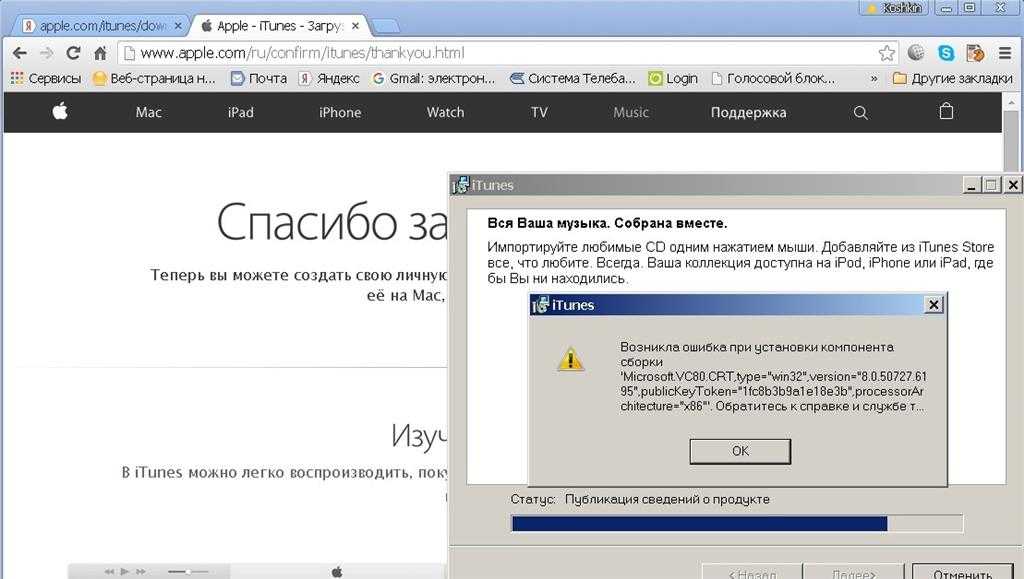
Task: Open the Голосовой блок... bookmark
Action: [773, 78]
